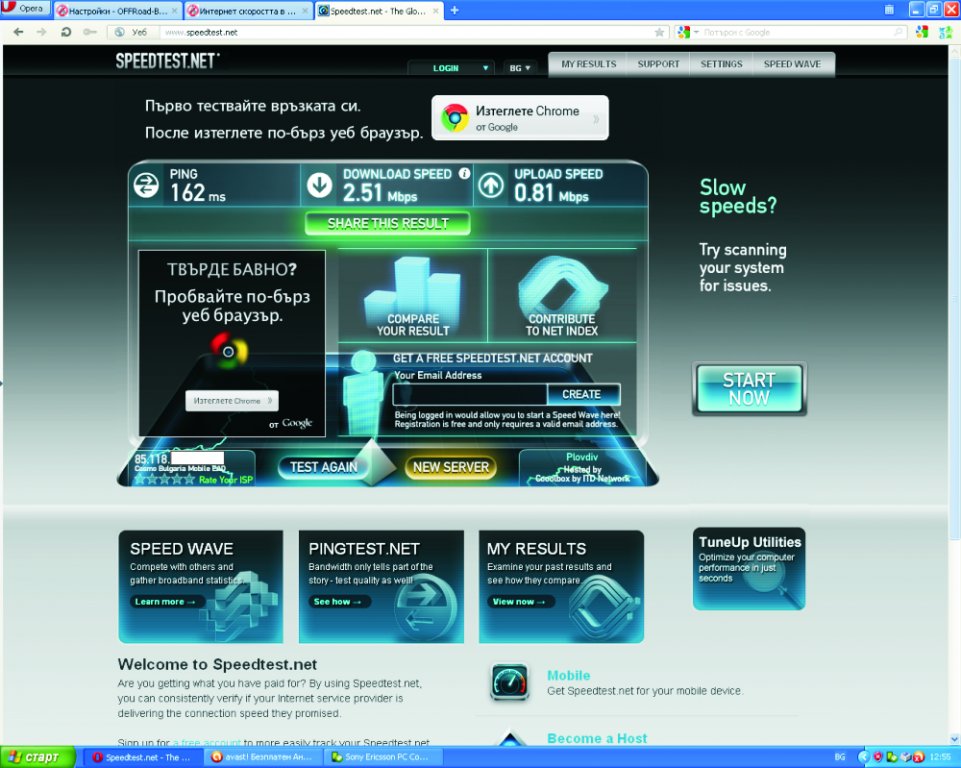This screenshot has height=768, width=961.
Task: Click the Mobile speedometer gauge icon
Action: click(509, 682)
